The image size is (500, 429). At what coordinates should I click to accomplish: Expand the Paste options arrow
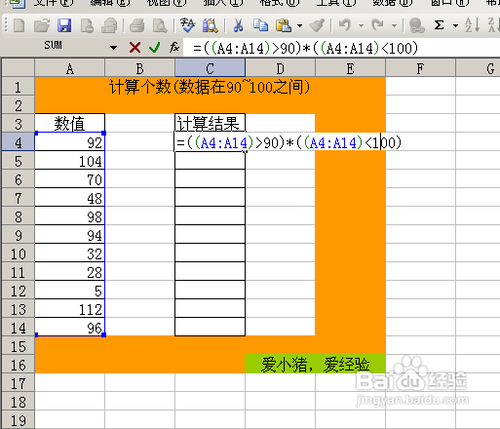tap(299, 26)
